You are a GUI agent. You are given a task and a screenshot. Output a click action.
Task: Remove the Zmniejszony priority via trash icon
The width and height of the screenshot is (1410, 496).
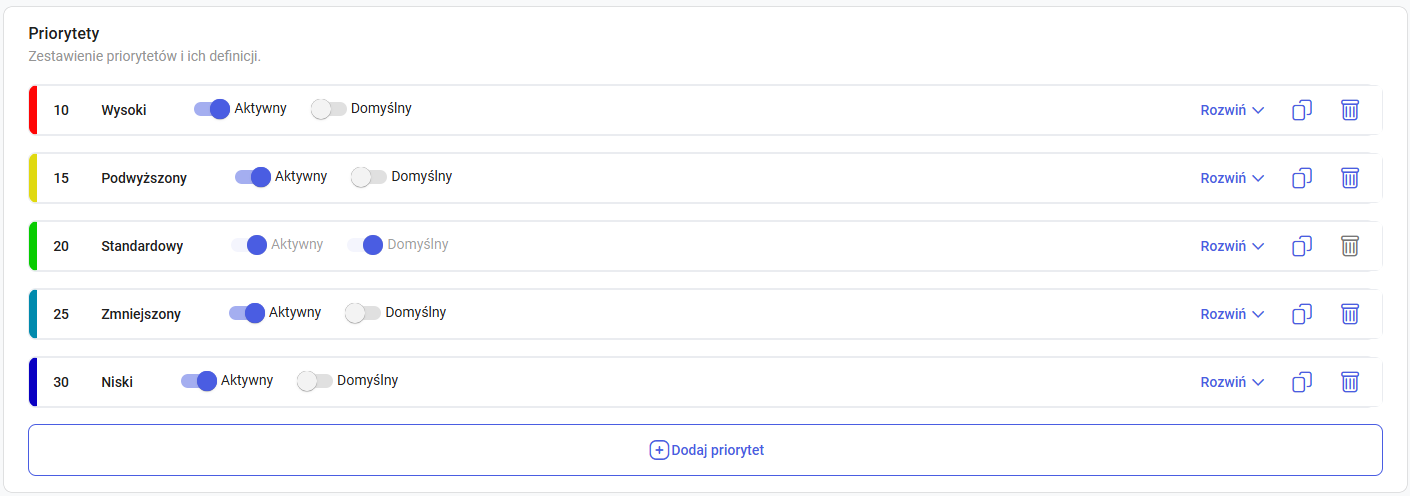click(x=1349, y=314)
